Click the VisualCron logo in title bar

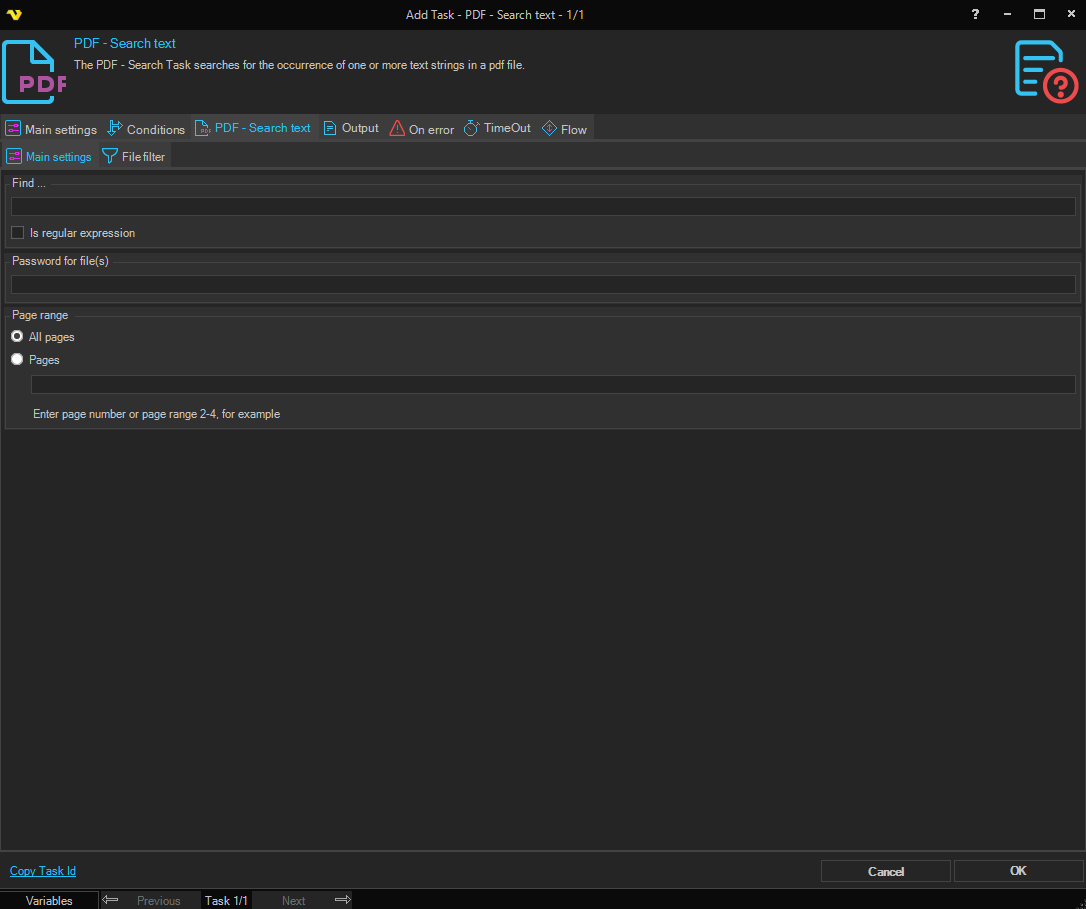[14, 14]
